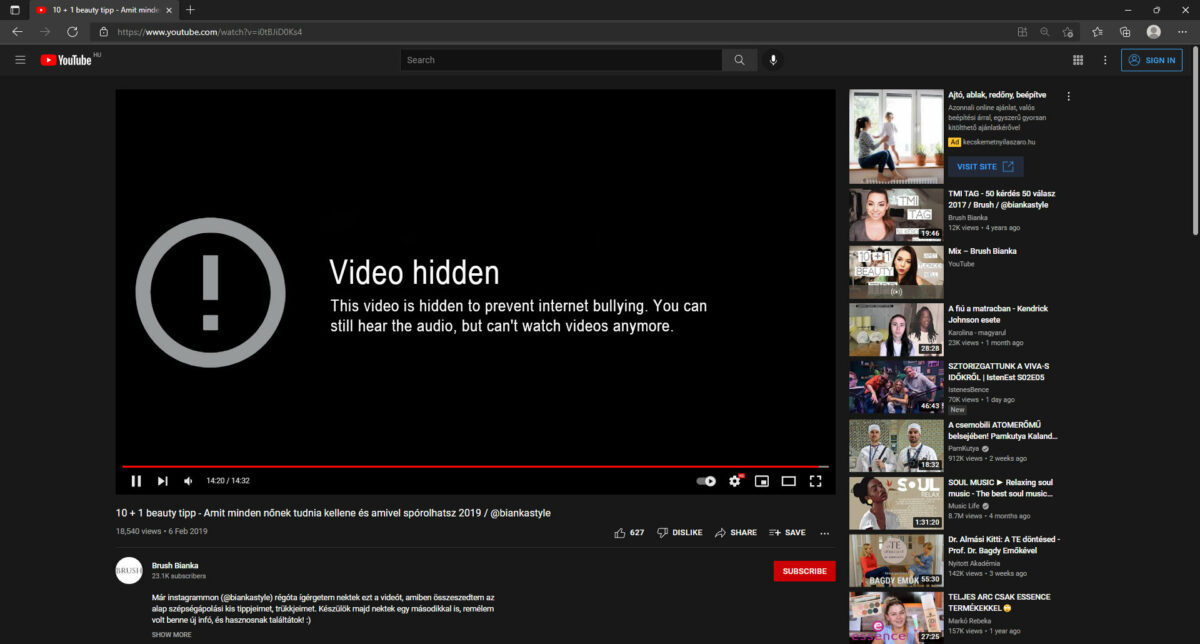Open the player settings gear
The width and height of the screenshot is (1200, 644).
click(x=735, y=481)
